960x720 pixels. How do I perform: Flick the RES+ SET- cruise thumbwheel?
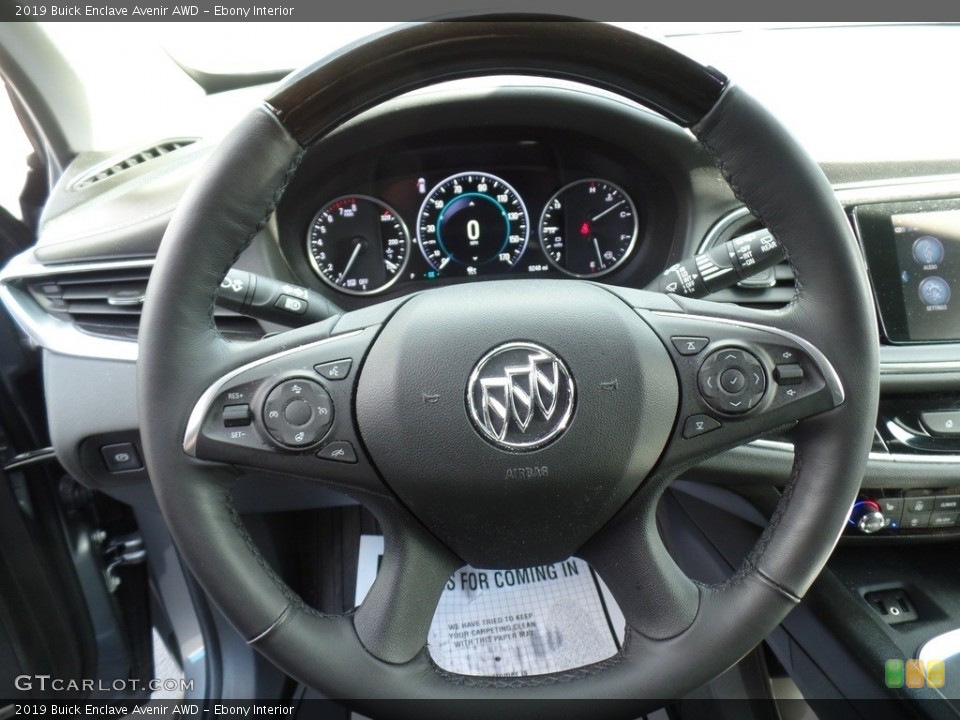pos(238,416)
